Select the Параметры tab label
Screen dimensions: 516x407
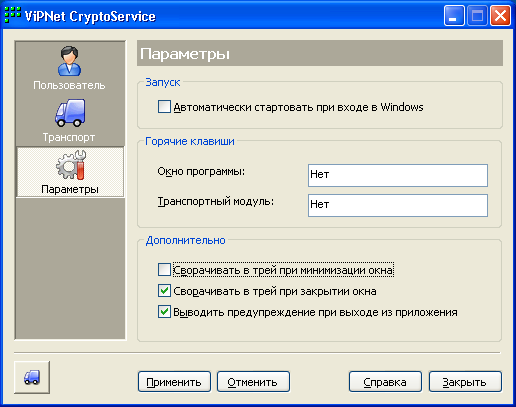[x=70, y=189]
